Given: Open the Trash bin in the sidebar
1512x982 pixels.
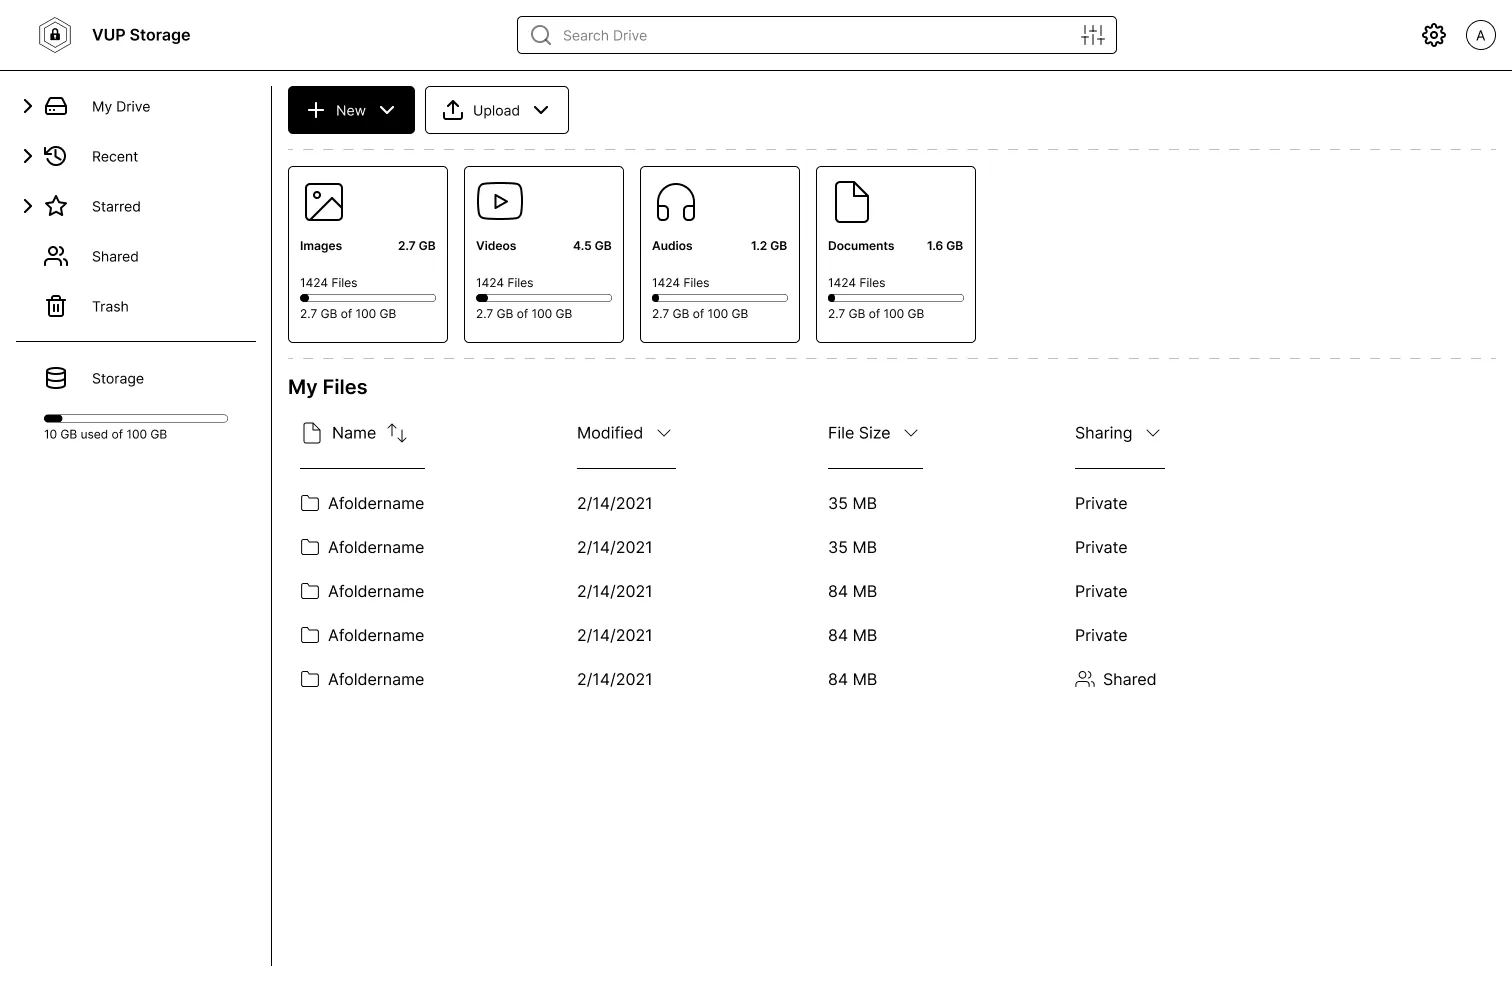Looking at the screenshot, I should click(x=56, y=306).
